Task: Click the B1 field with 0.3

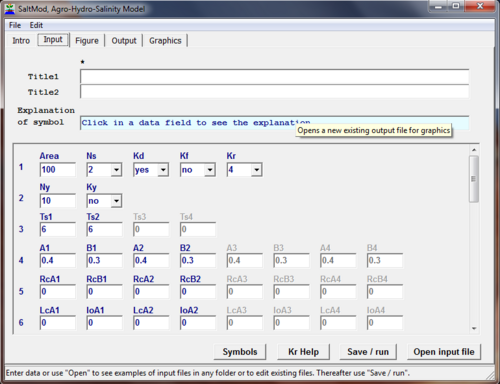Action: pyautogui.click(x=104, y=260)
